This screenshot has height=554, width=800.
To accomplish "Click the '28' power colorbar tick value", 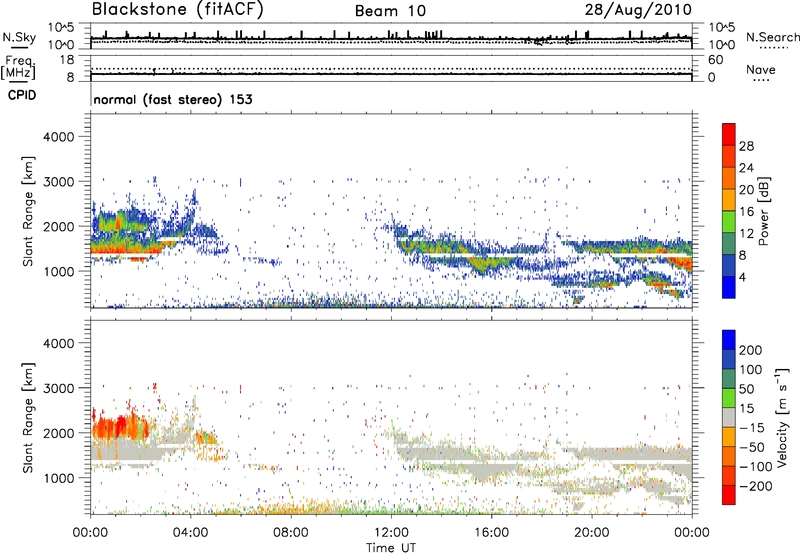I will point(746,146).
